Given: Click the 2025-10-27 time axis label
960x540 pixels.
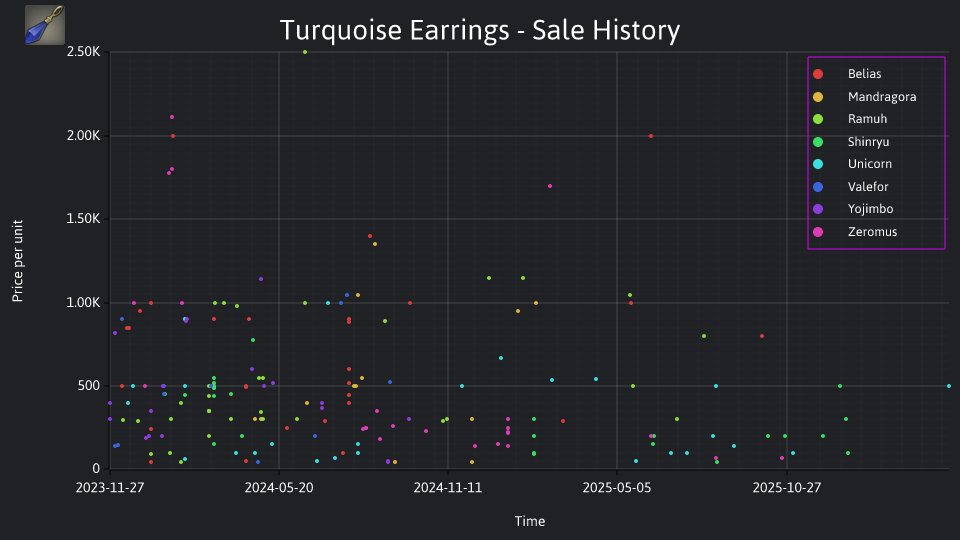Looking at the screenshot, I should [786, 488].
